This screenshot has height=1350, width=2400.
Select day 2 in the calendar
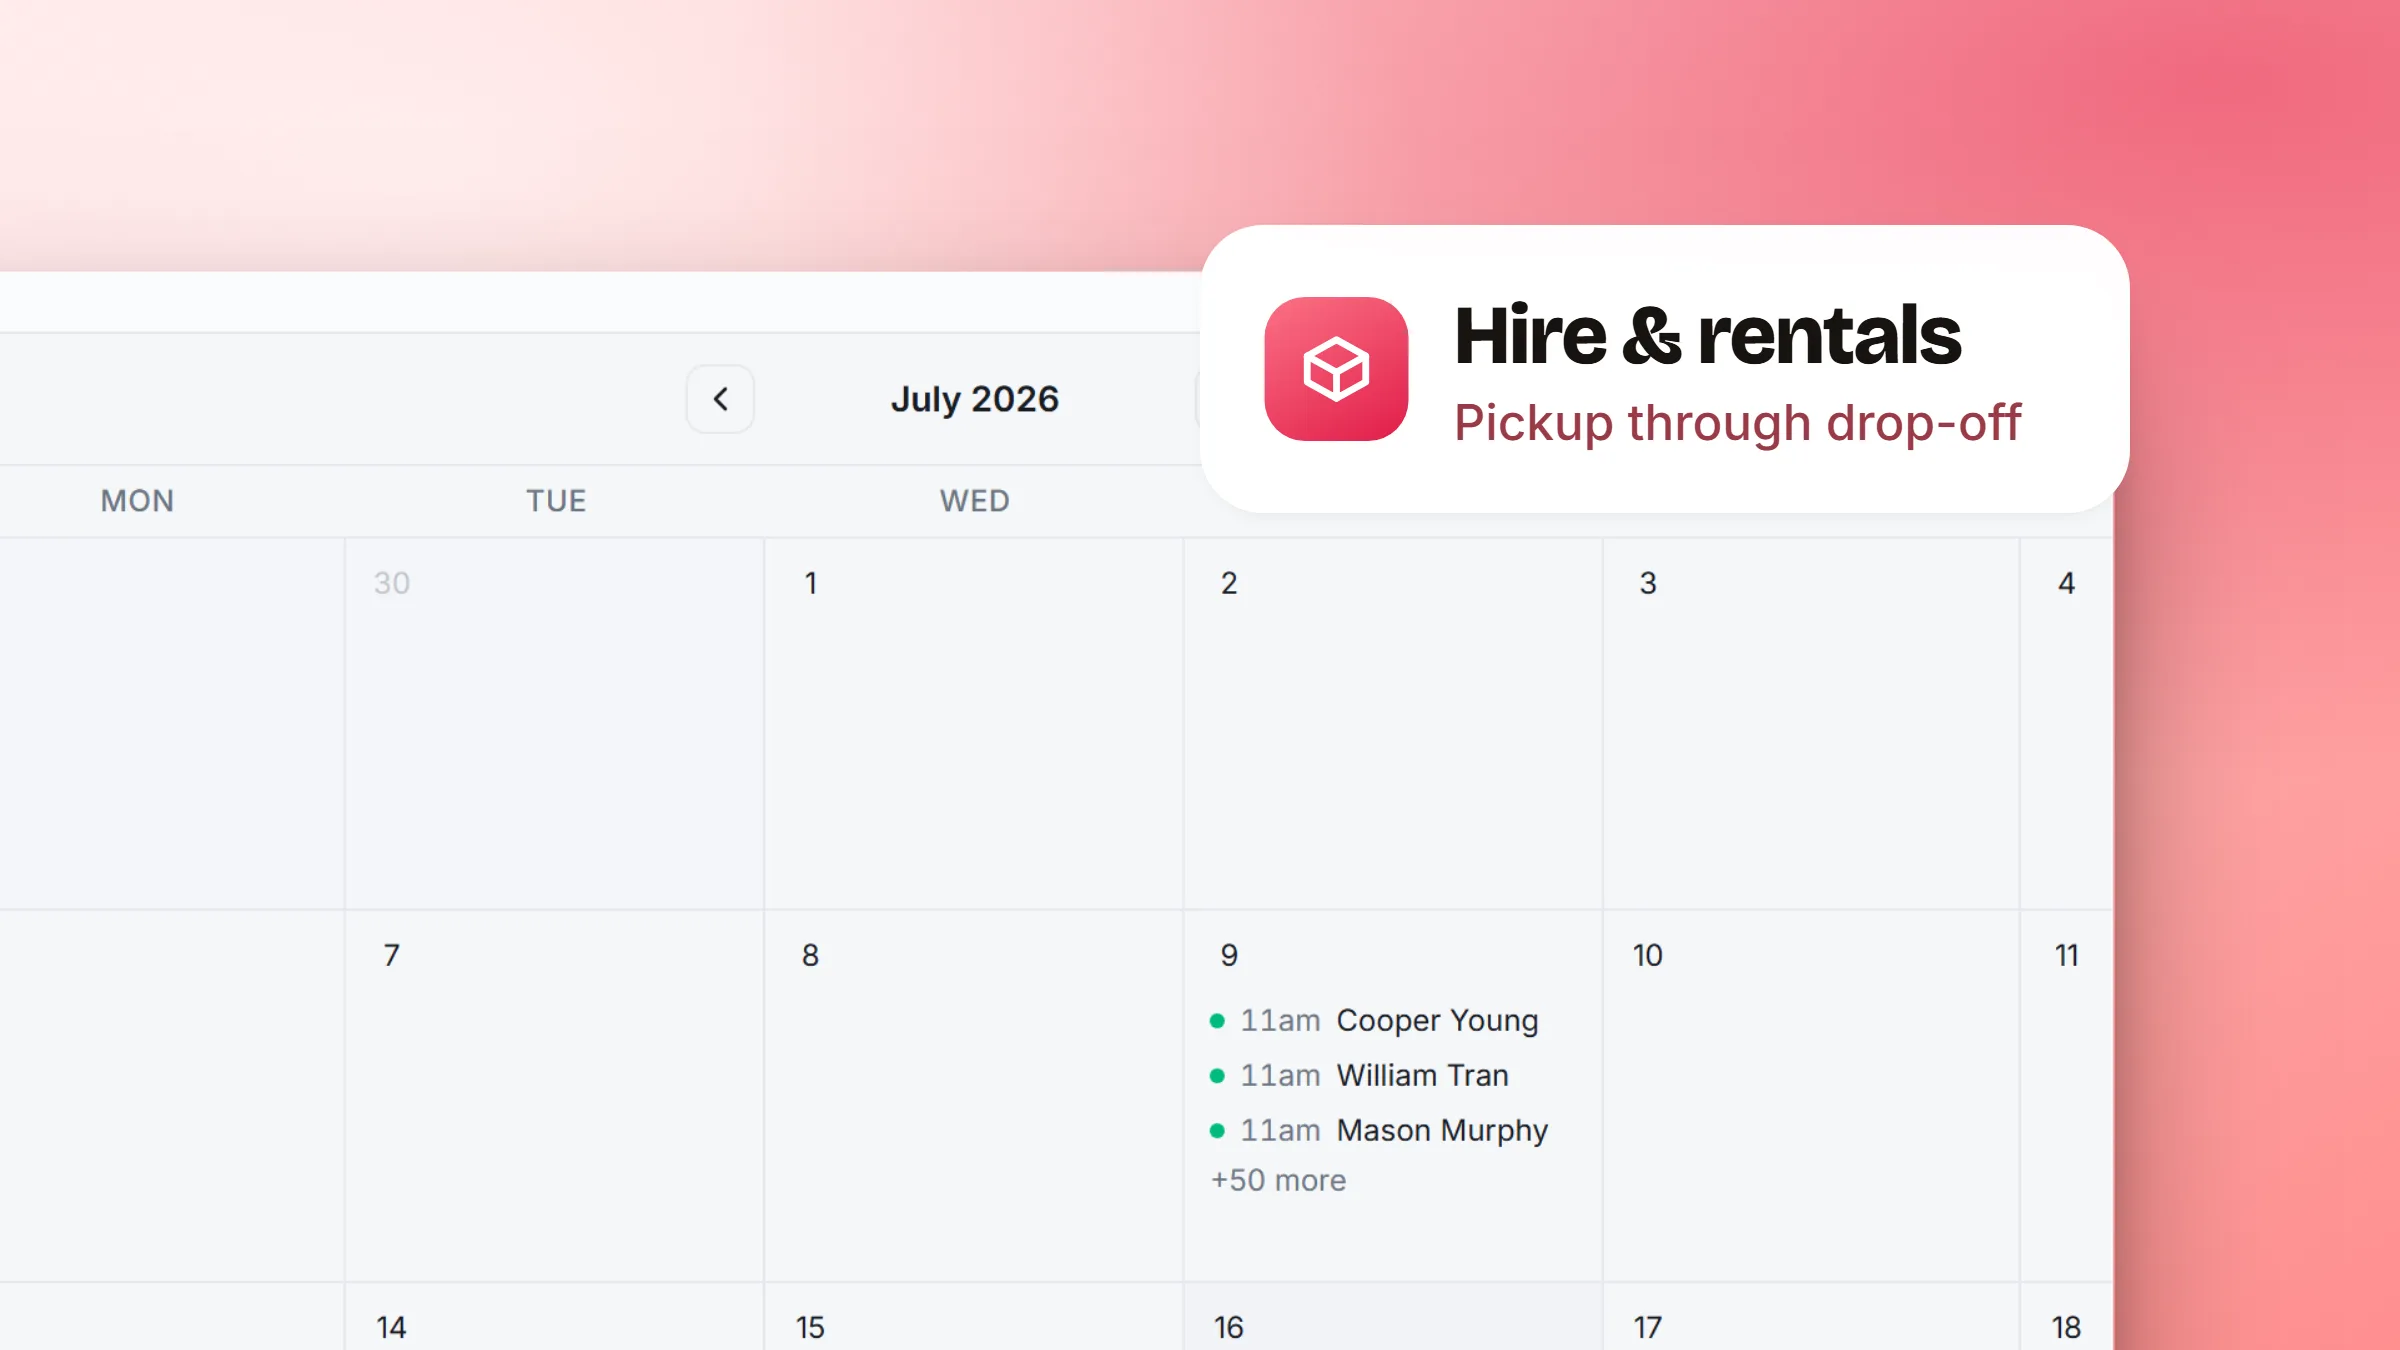1229,583
